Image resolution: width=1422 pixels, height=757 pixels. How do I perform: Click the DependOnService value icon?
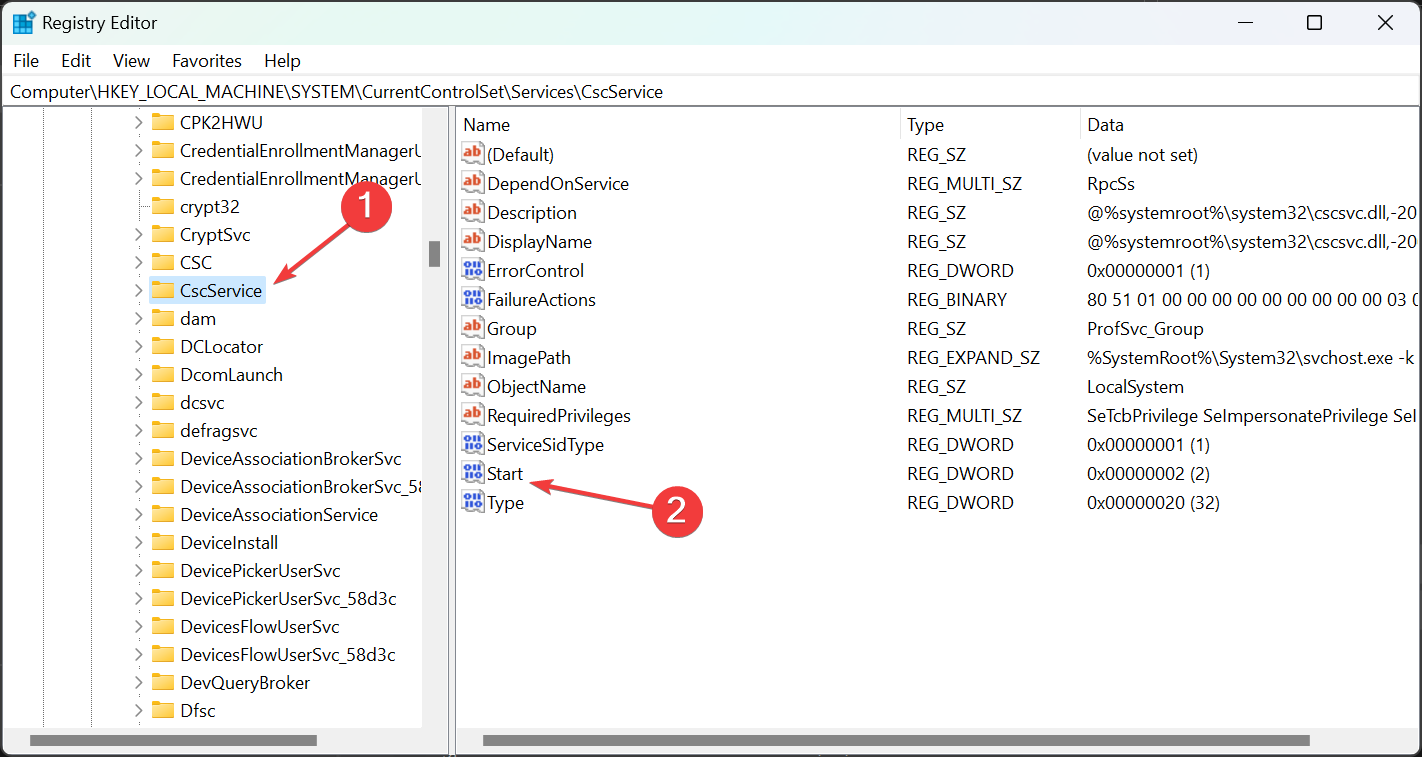[472, 183]
